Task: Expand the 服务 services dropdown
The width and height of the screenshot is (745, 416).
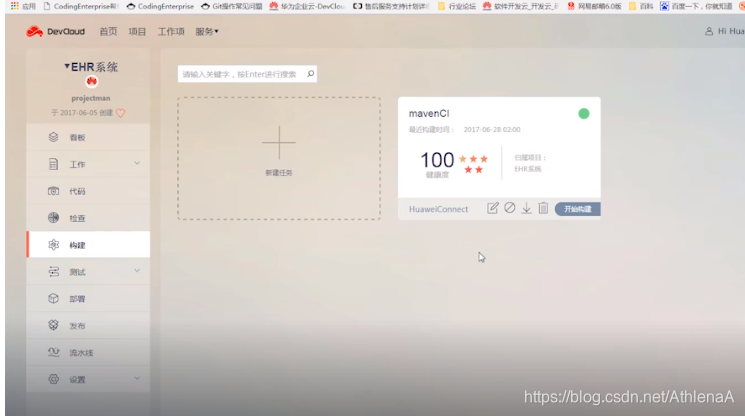Action: 207,31
